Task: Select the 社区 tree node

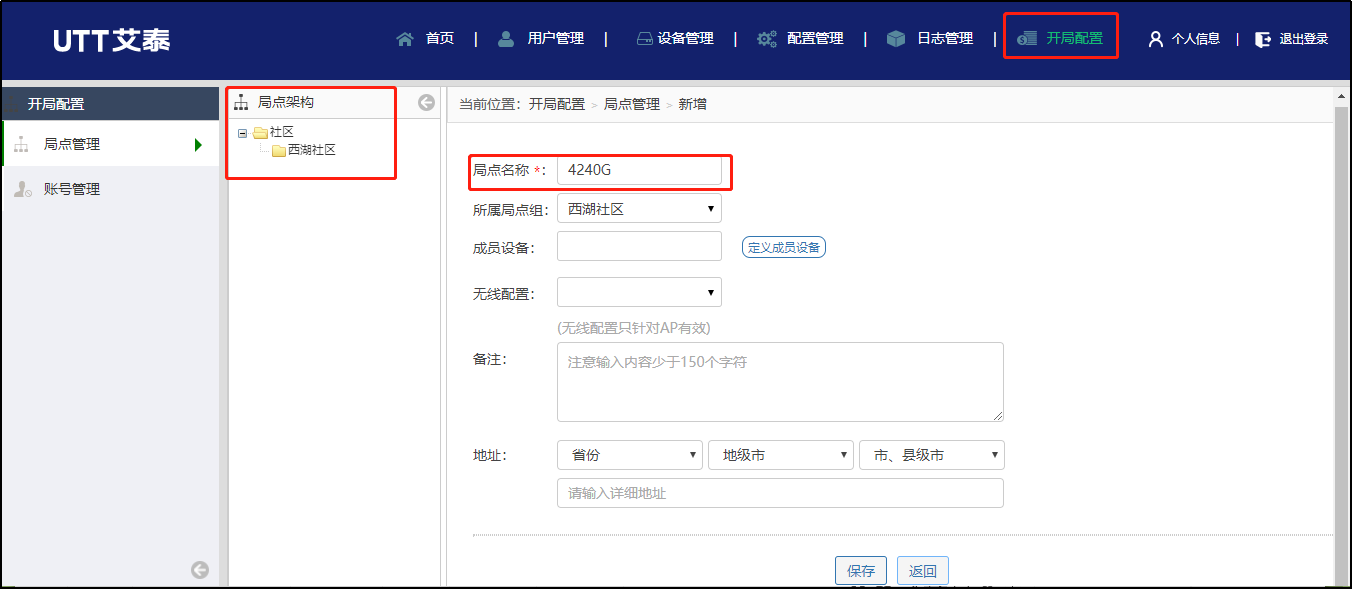Action: 282,132
